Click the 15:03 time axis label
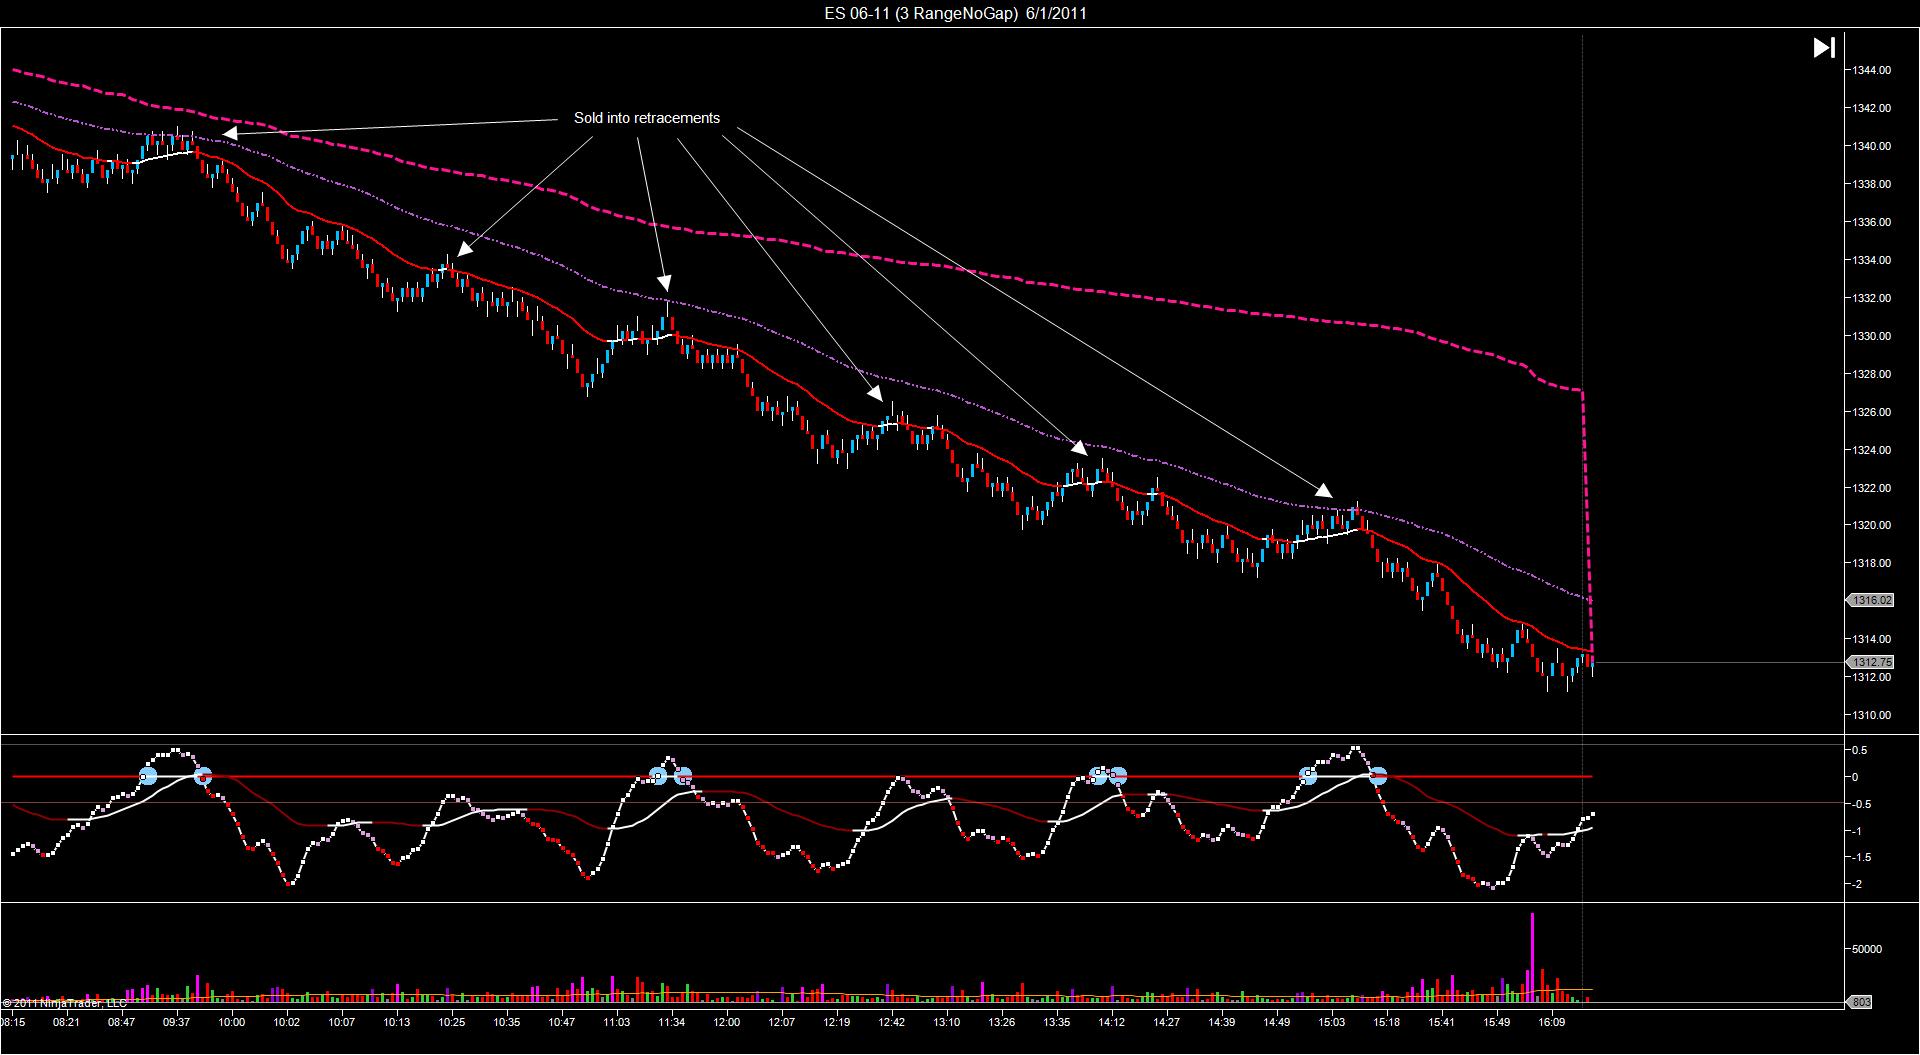The width and height of the screenshot is (1920, 1055). [1331, 1022]
